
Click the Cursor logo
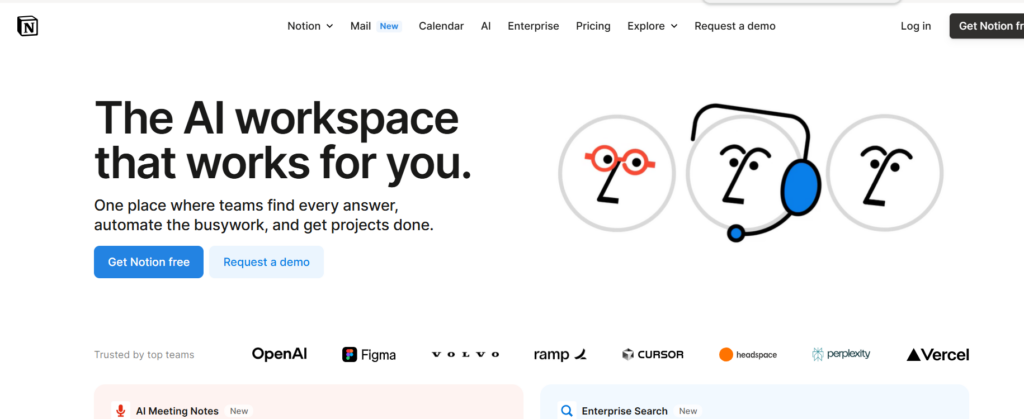[x=655, y=354]
